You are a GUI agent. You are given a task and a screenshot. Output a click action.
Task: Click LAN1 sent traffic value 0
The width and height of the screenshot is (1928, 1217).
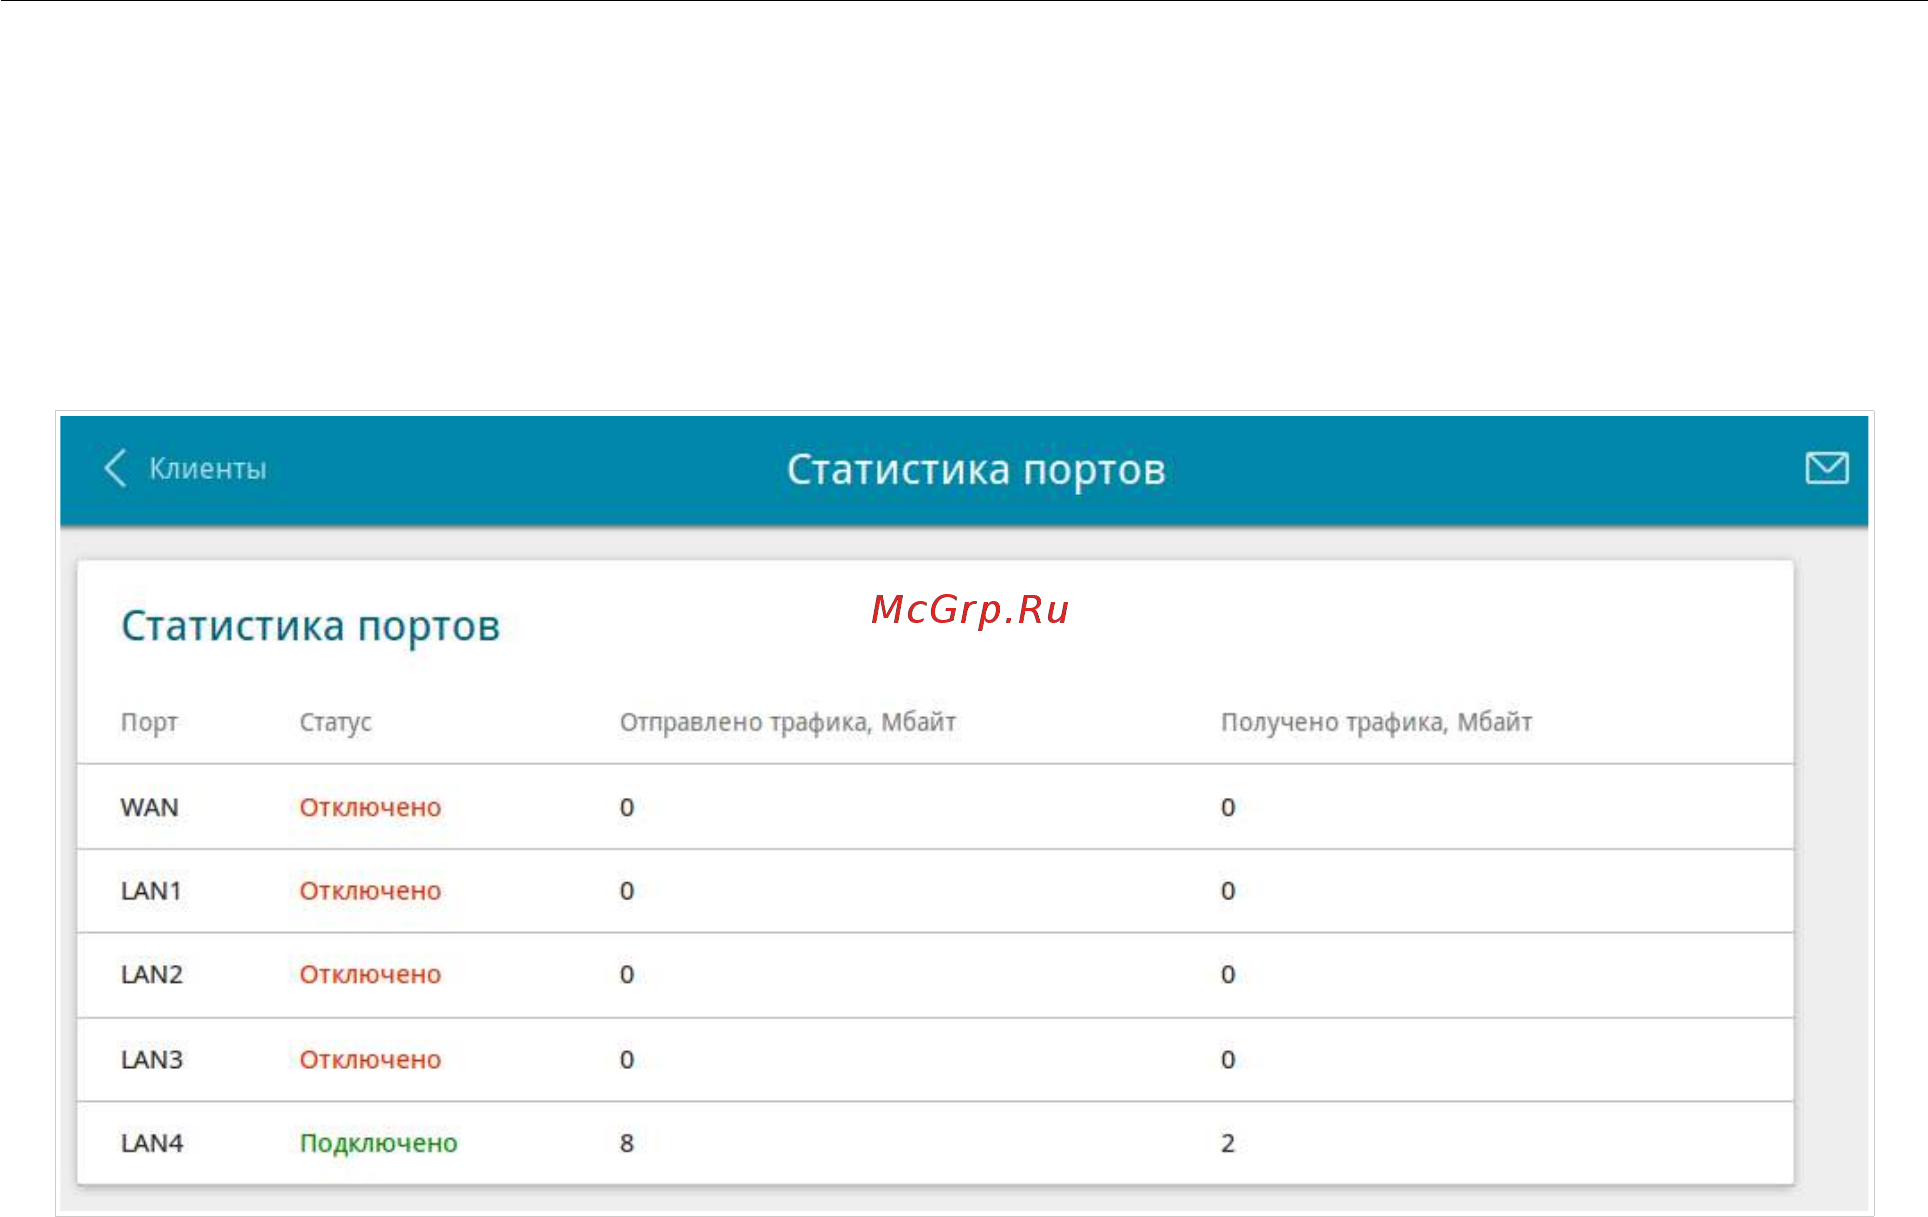point(627,891)
